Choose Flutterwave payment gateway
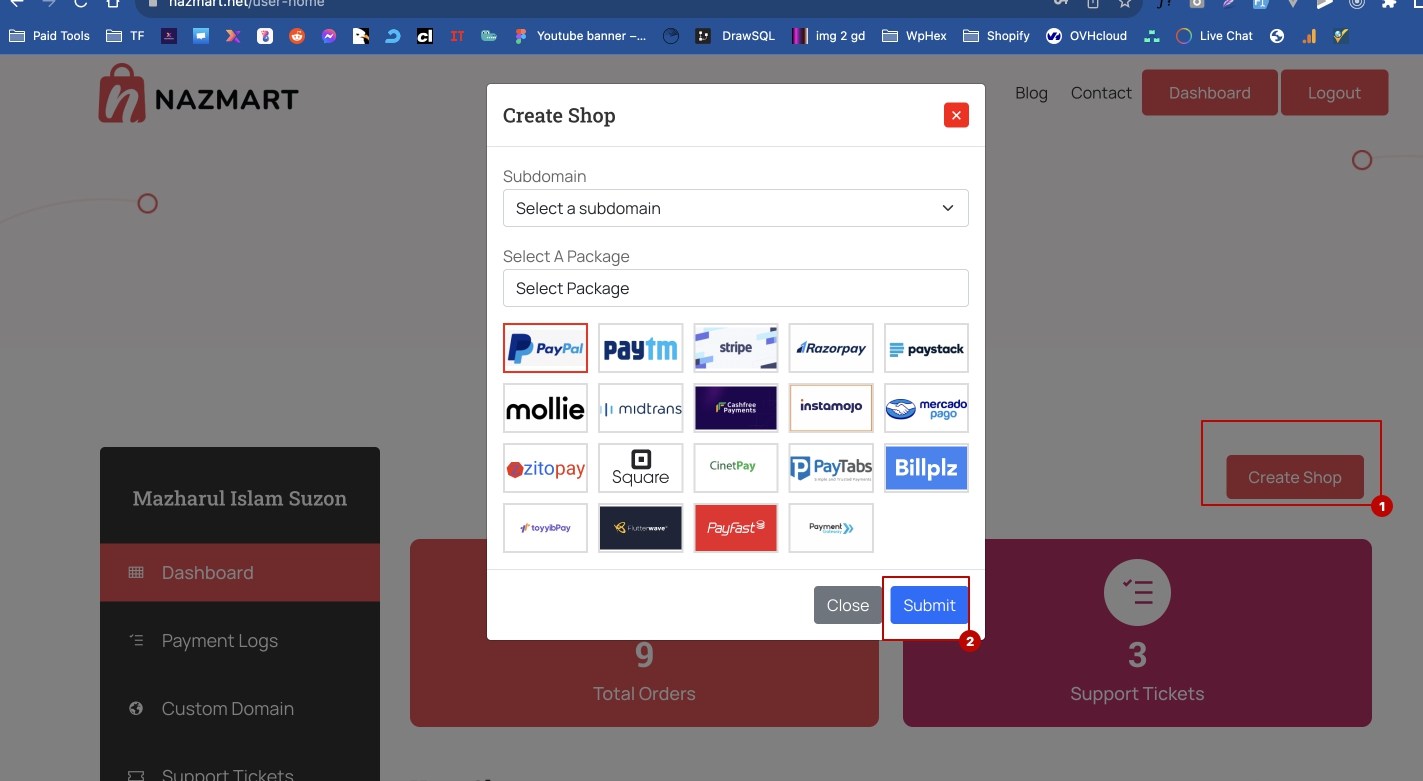 [640, 528]
